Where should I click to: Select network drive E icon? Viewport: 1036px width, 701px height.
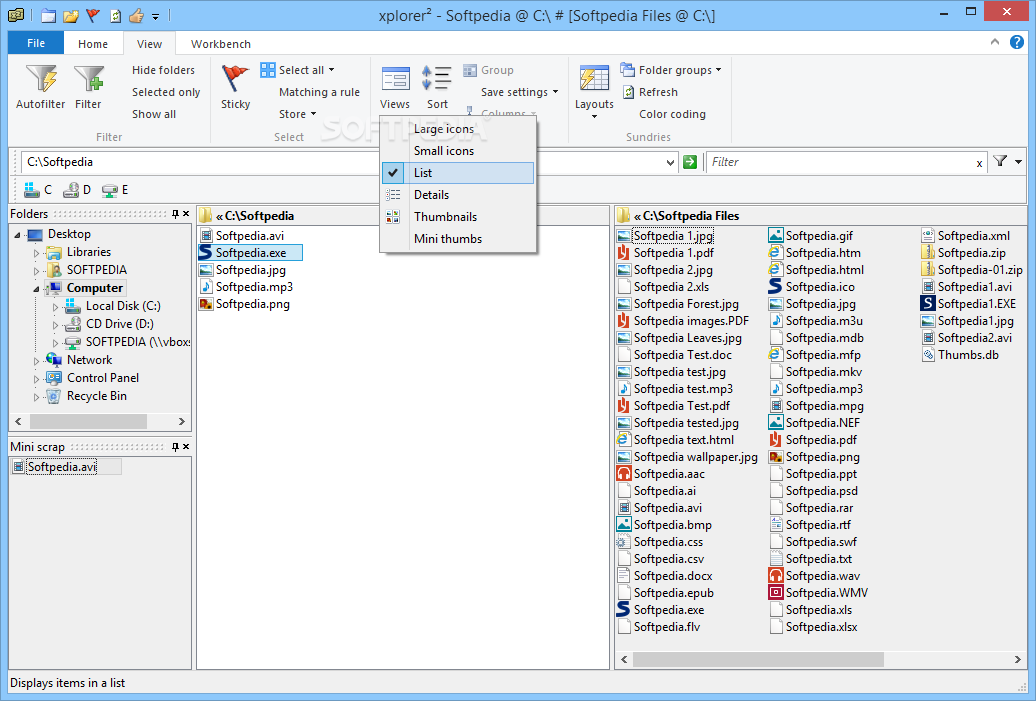(110, 190)
